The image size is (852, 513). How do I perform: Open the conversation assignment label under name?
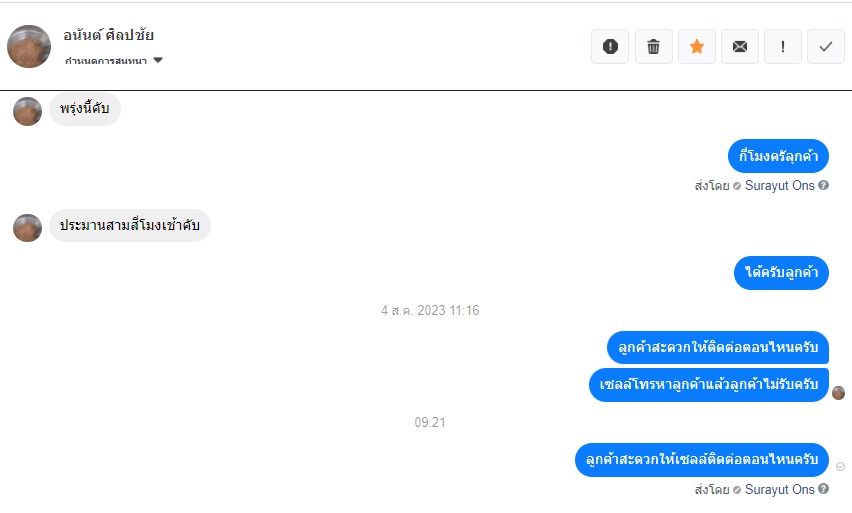click(106, 61)
